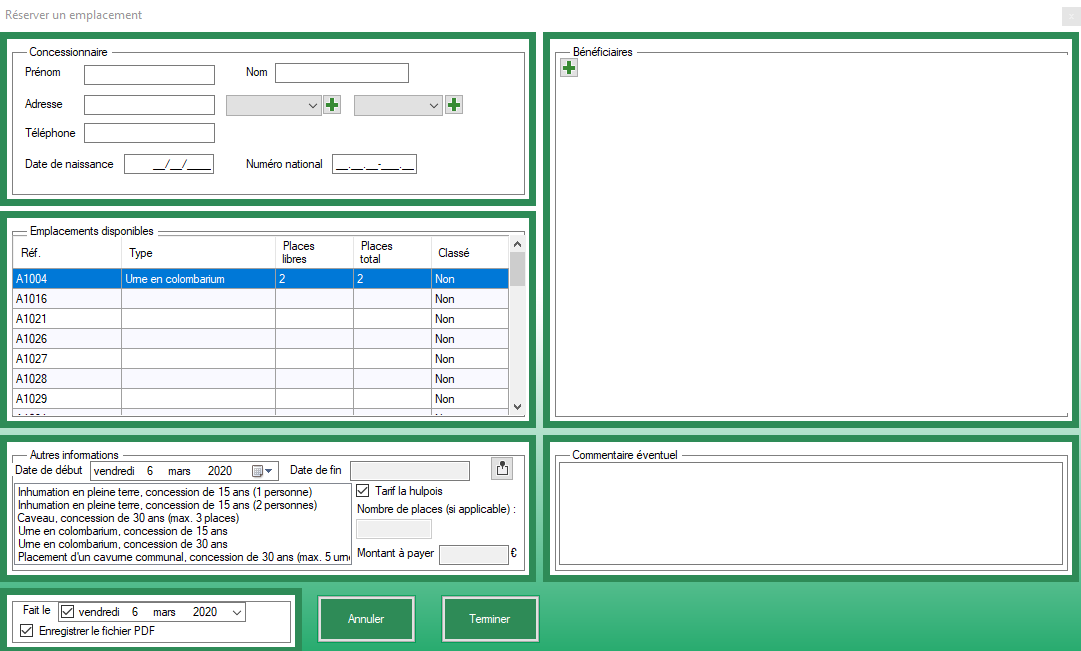1081x651 pixels.
Task: Expand the second combo box in Adresse row
Action: pos(433,105)
